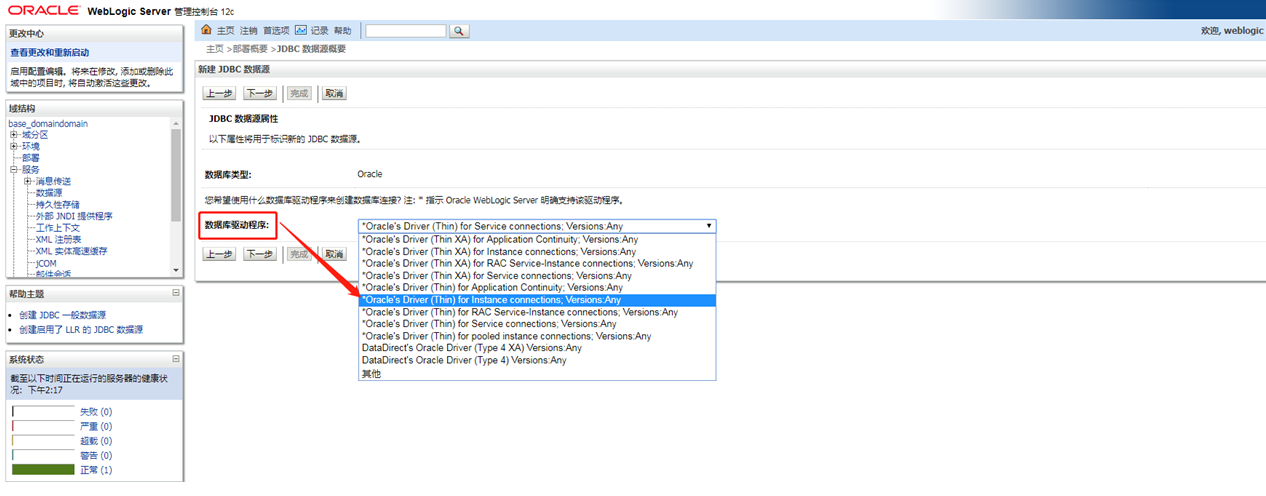1266x496 pixels.
Task: Click 取消 button under the 新建 JDBC 数据源 title
Action: [x=333, y=93]
